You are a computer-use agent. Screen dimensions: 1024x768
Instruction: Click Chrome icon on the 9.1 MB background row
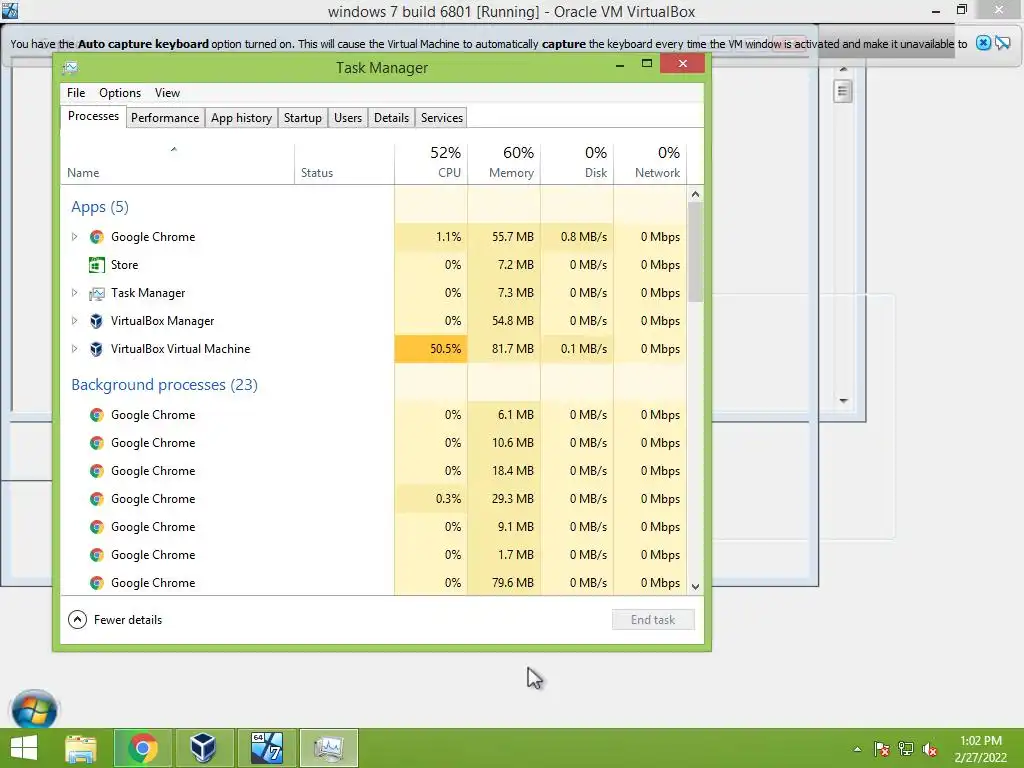tap(97, 527)
